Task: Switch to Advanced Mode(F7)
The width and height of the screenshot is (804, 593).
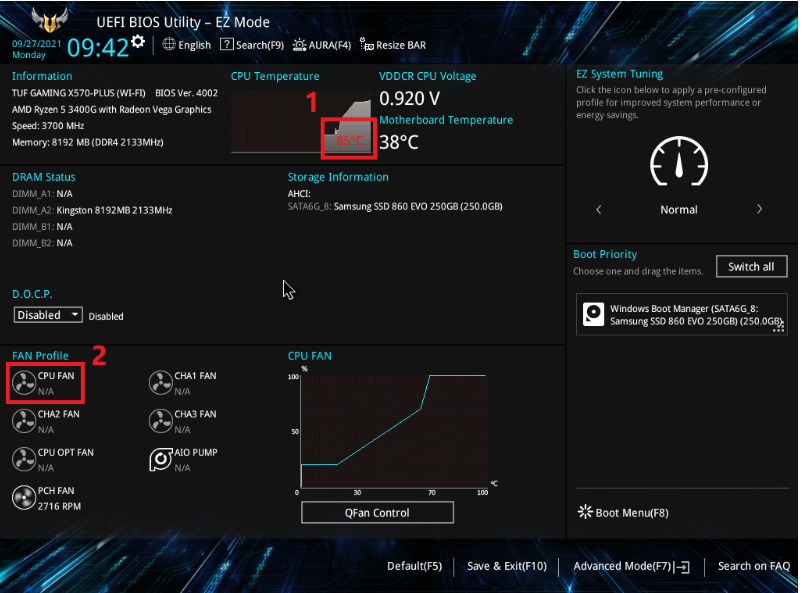Action: point(631,566)
